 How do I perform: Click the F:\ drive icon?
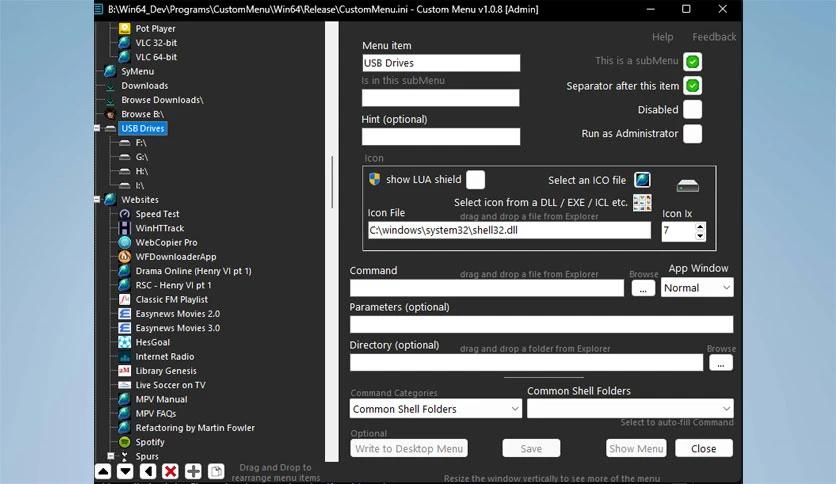tap(124, 143)
